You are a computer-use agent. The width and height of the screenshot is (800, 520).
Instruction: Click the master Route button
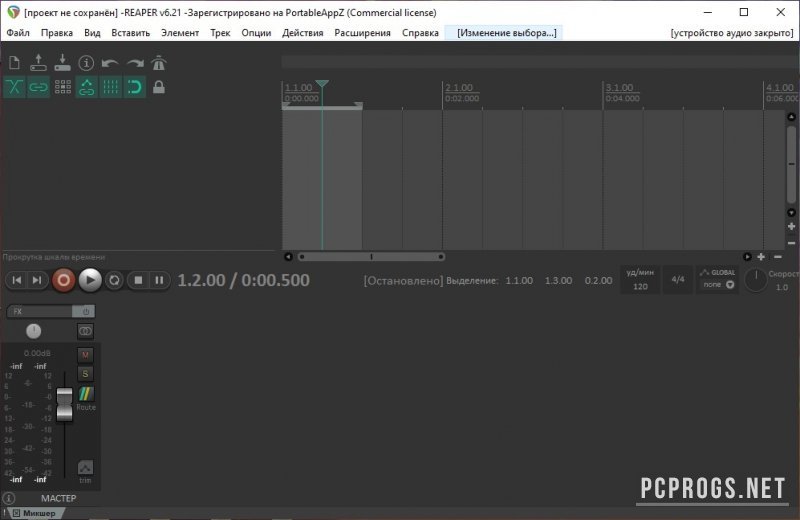(x=85, y=397)
